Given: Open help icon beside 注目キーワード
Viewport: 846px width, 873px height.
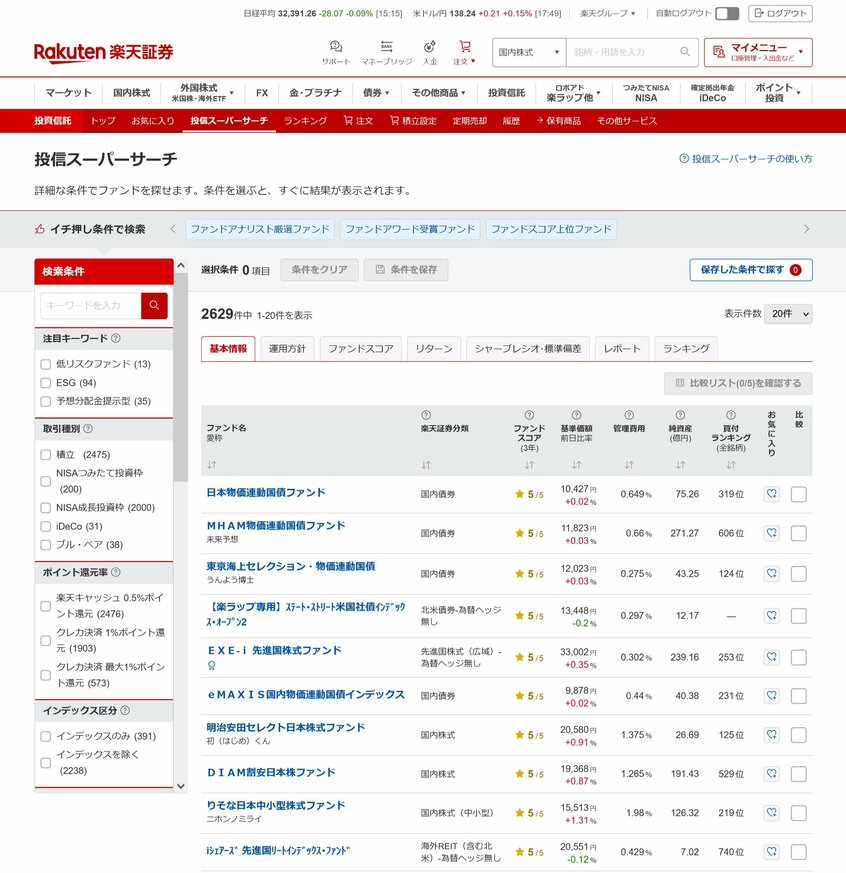Looking at the screenshot, I should coord(116,338).
